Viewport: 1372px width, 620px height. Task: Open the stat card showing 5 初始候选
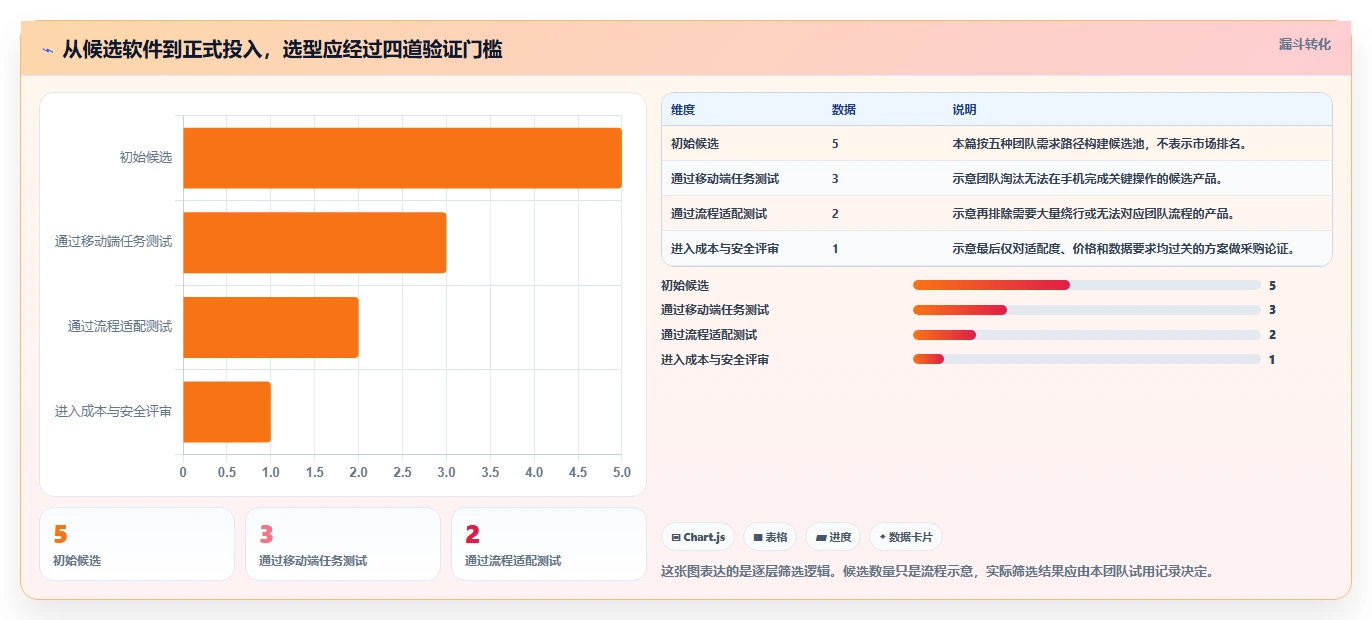point(137,544)
